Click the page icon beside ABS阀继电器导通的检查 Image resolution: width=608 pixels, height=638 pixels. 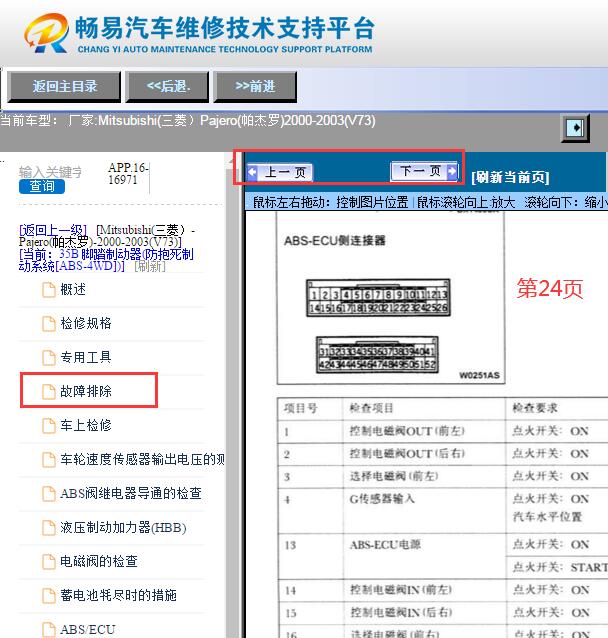point(49,494)
